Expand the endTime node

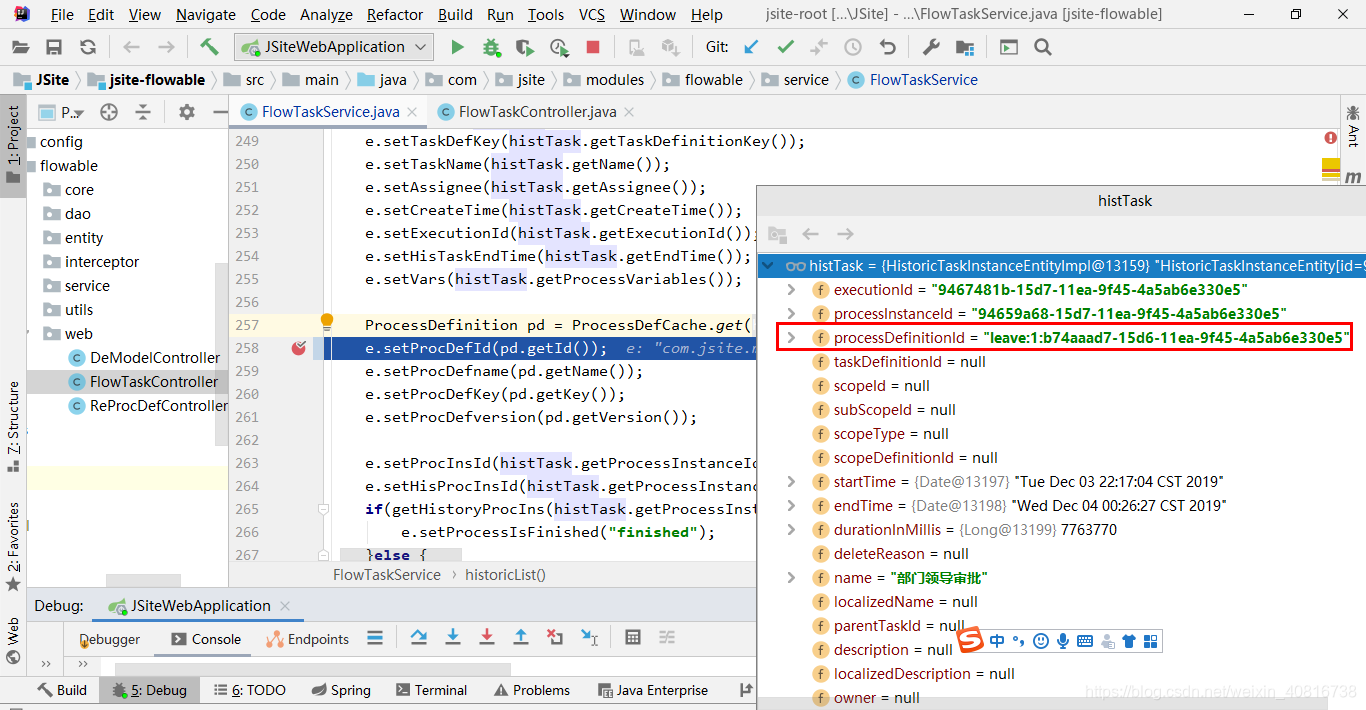tap(791, 506)
